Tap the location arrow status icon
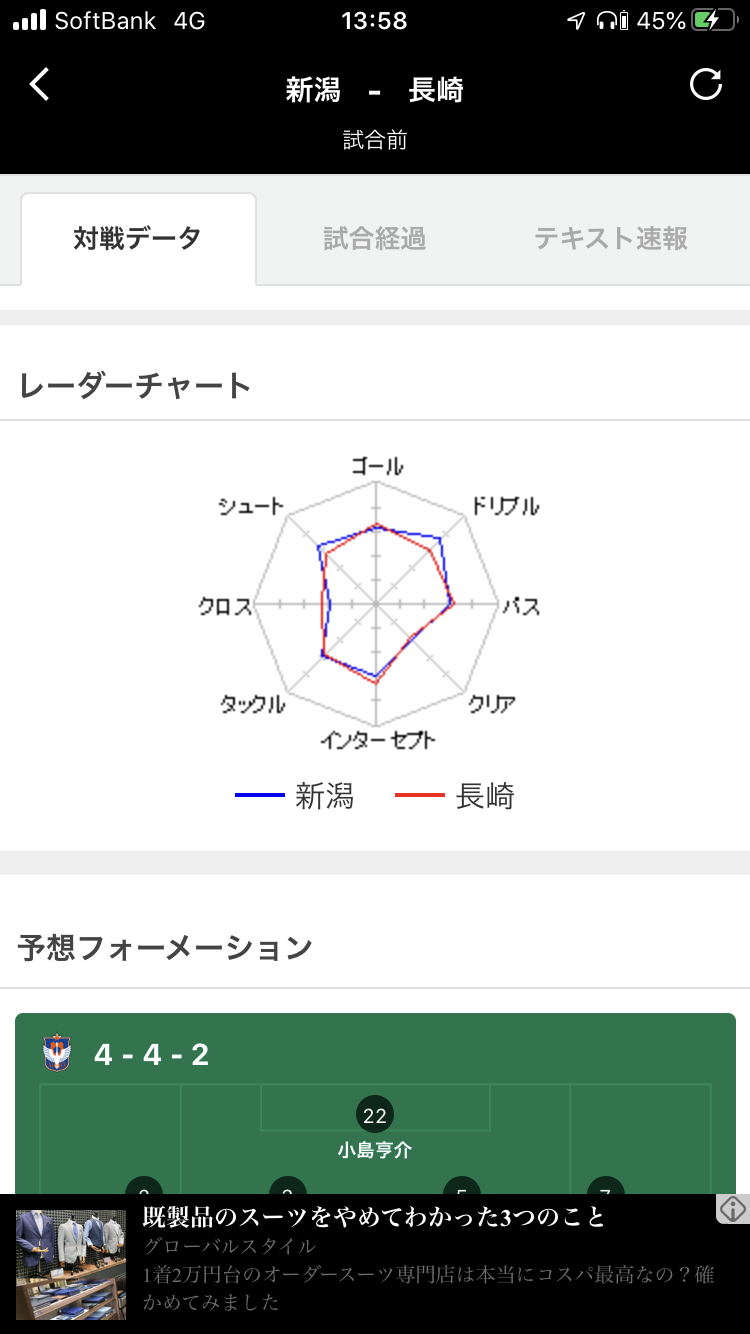The width and height of the screenshot is (750, 1334). (x=576, y=21)
